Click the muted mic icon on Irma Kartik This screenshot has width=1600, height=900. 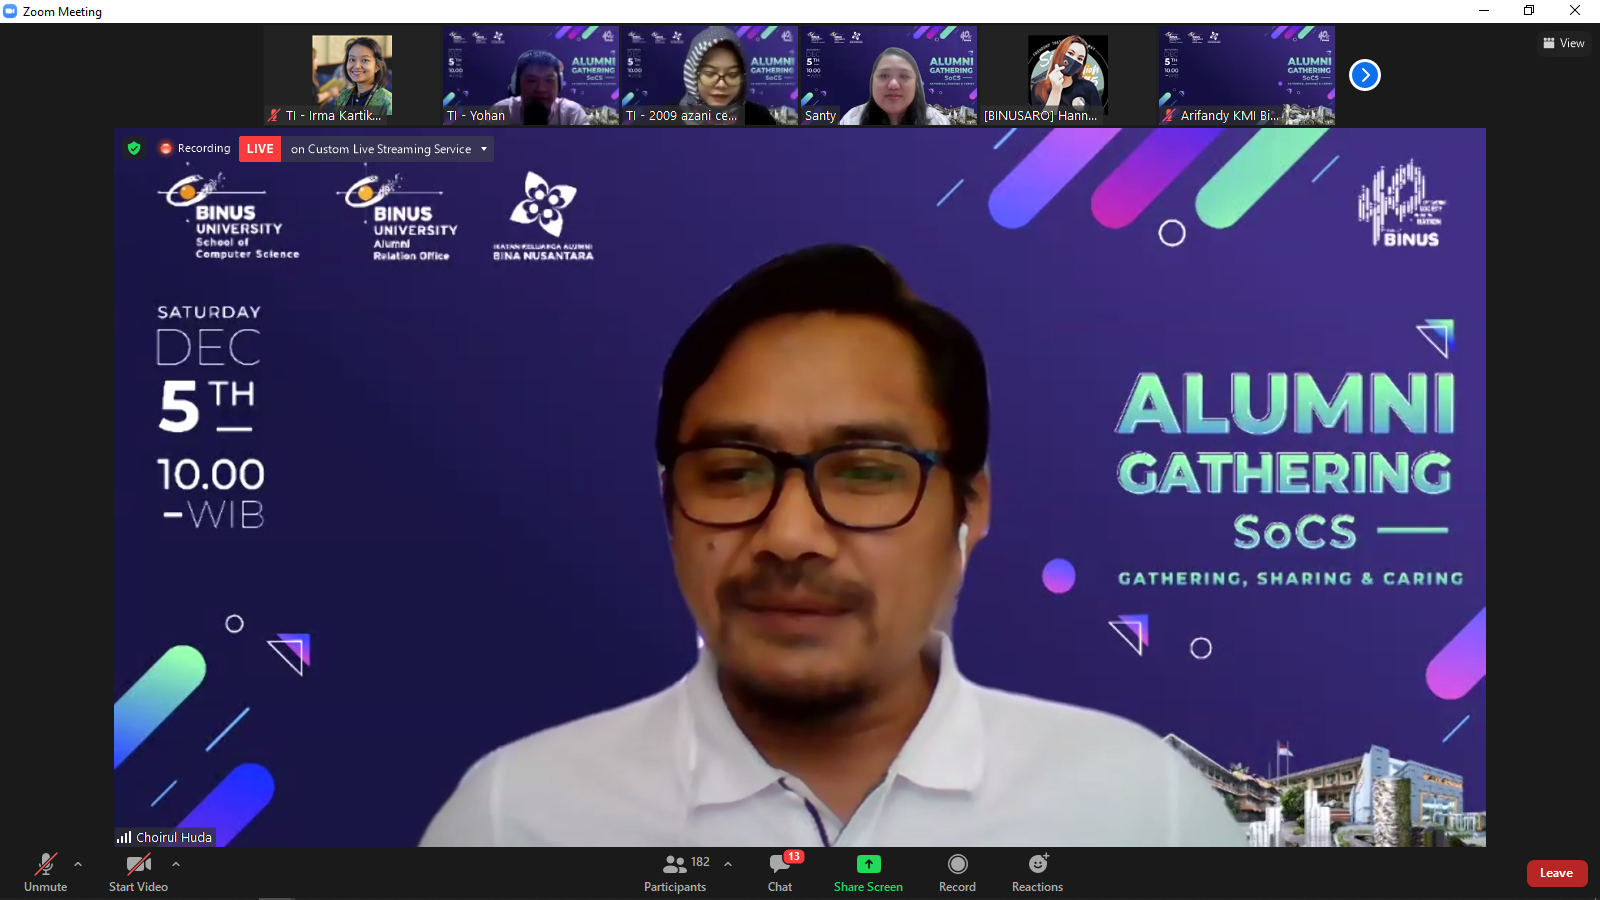click(x=274, y=116)
